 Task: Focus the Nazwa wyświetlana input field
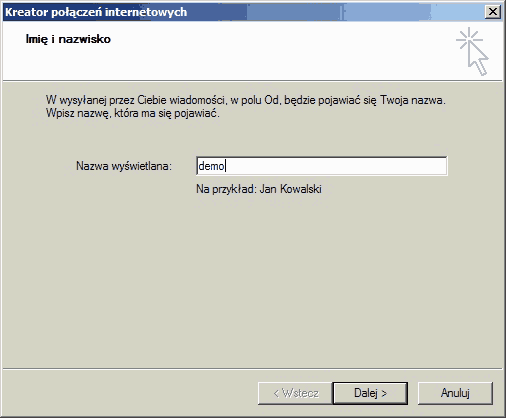click(322, 166)
